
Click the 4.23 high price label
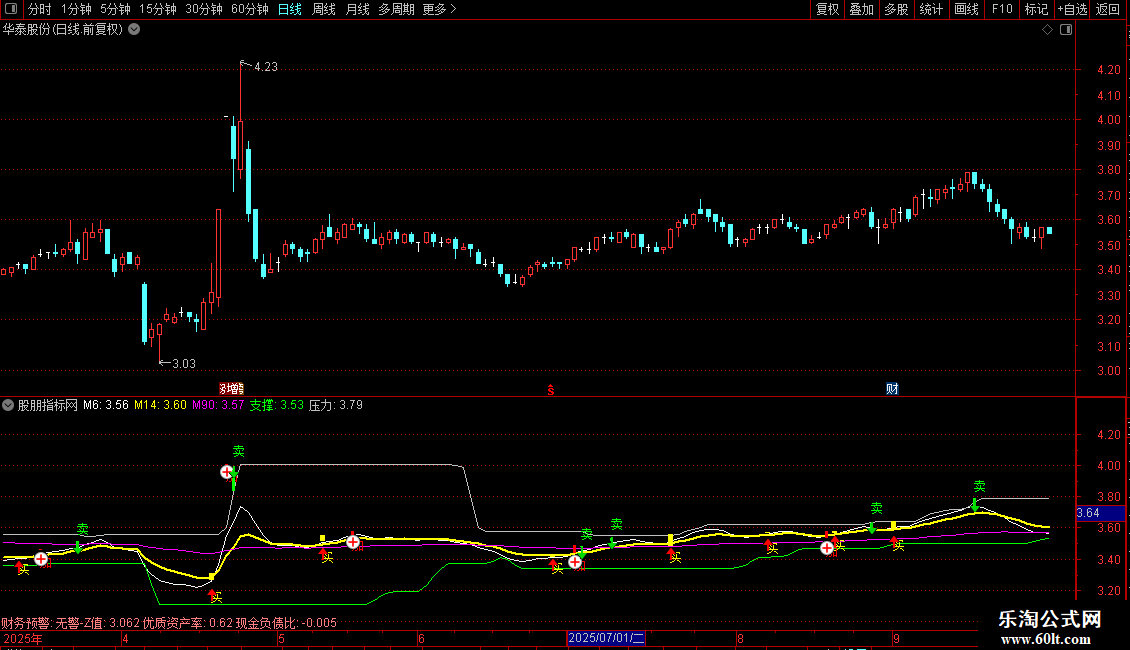(x=266, y=67)
